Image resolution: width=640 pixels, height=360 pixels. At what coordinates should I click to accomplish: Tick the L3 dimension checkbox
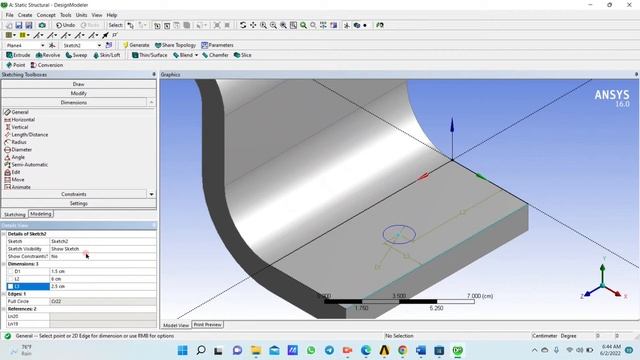tap(11, 287)
